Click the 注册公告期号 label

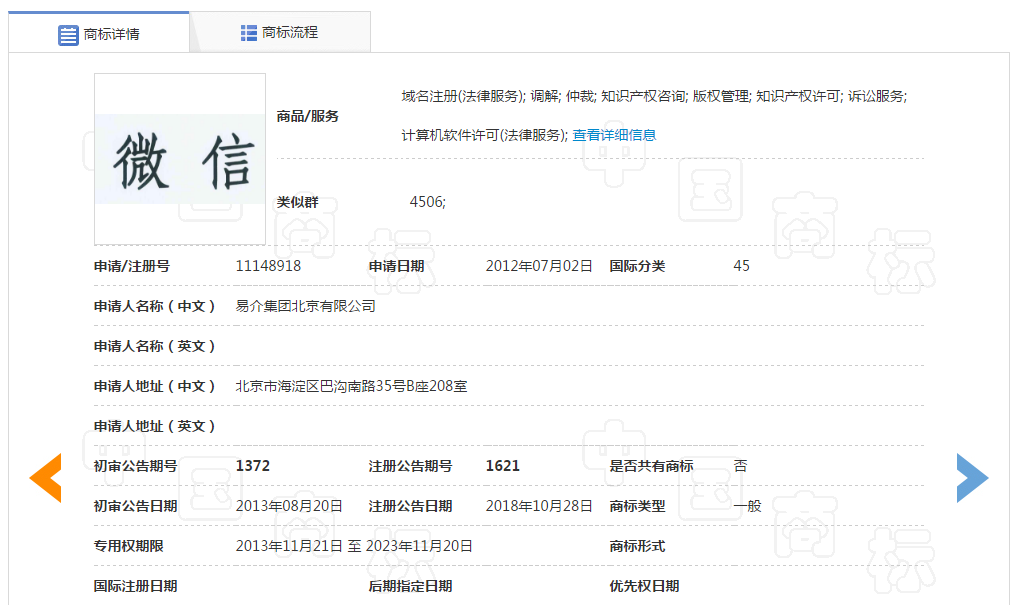click(x=410, y=466)
